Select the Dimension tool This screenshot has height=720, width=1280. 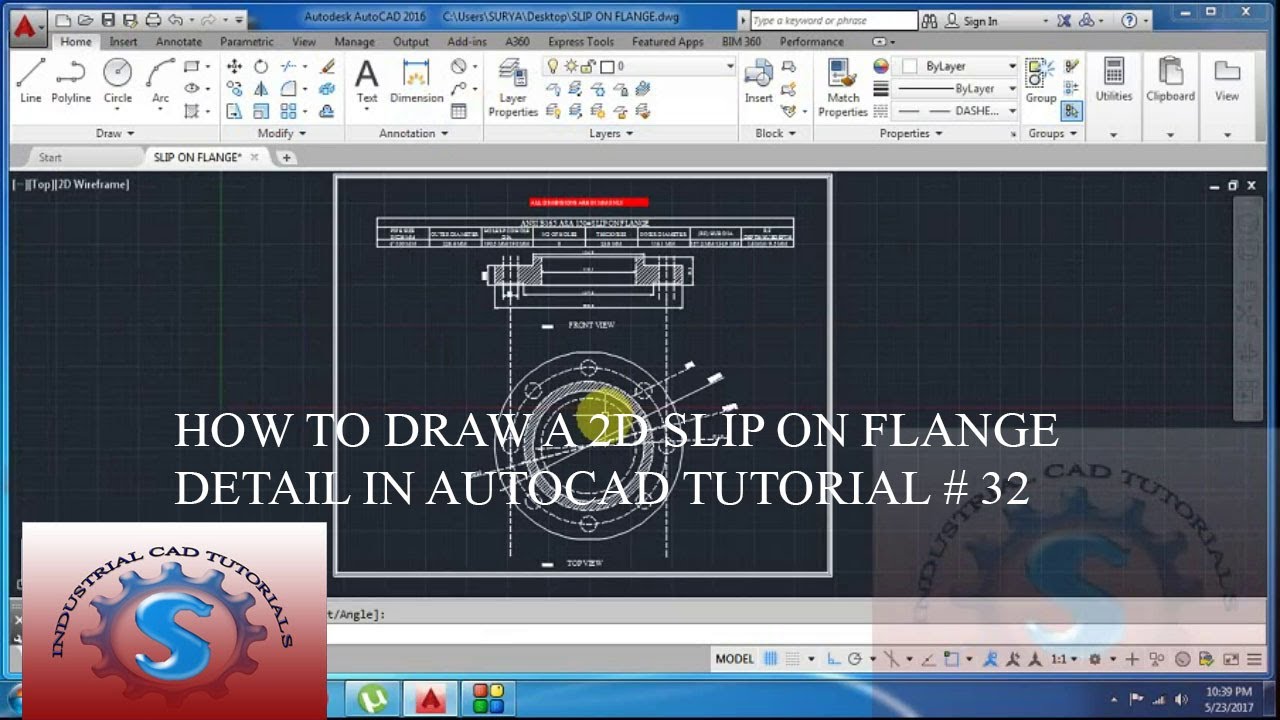[416, 80]
